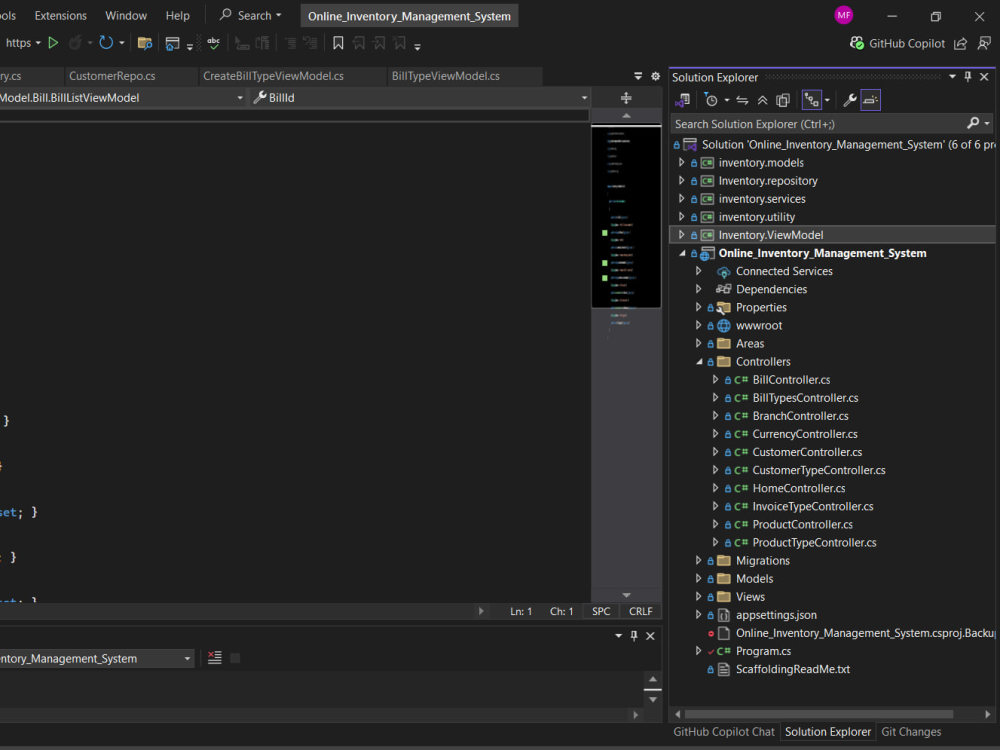The image size is (1000, 750).
Task: Switch to CustomerRepo.cs tab
Action: pyautogui.click(x=112, y=76)
